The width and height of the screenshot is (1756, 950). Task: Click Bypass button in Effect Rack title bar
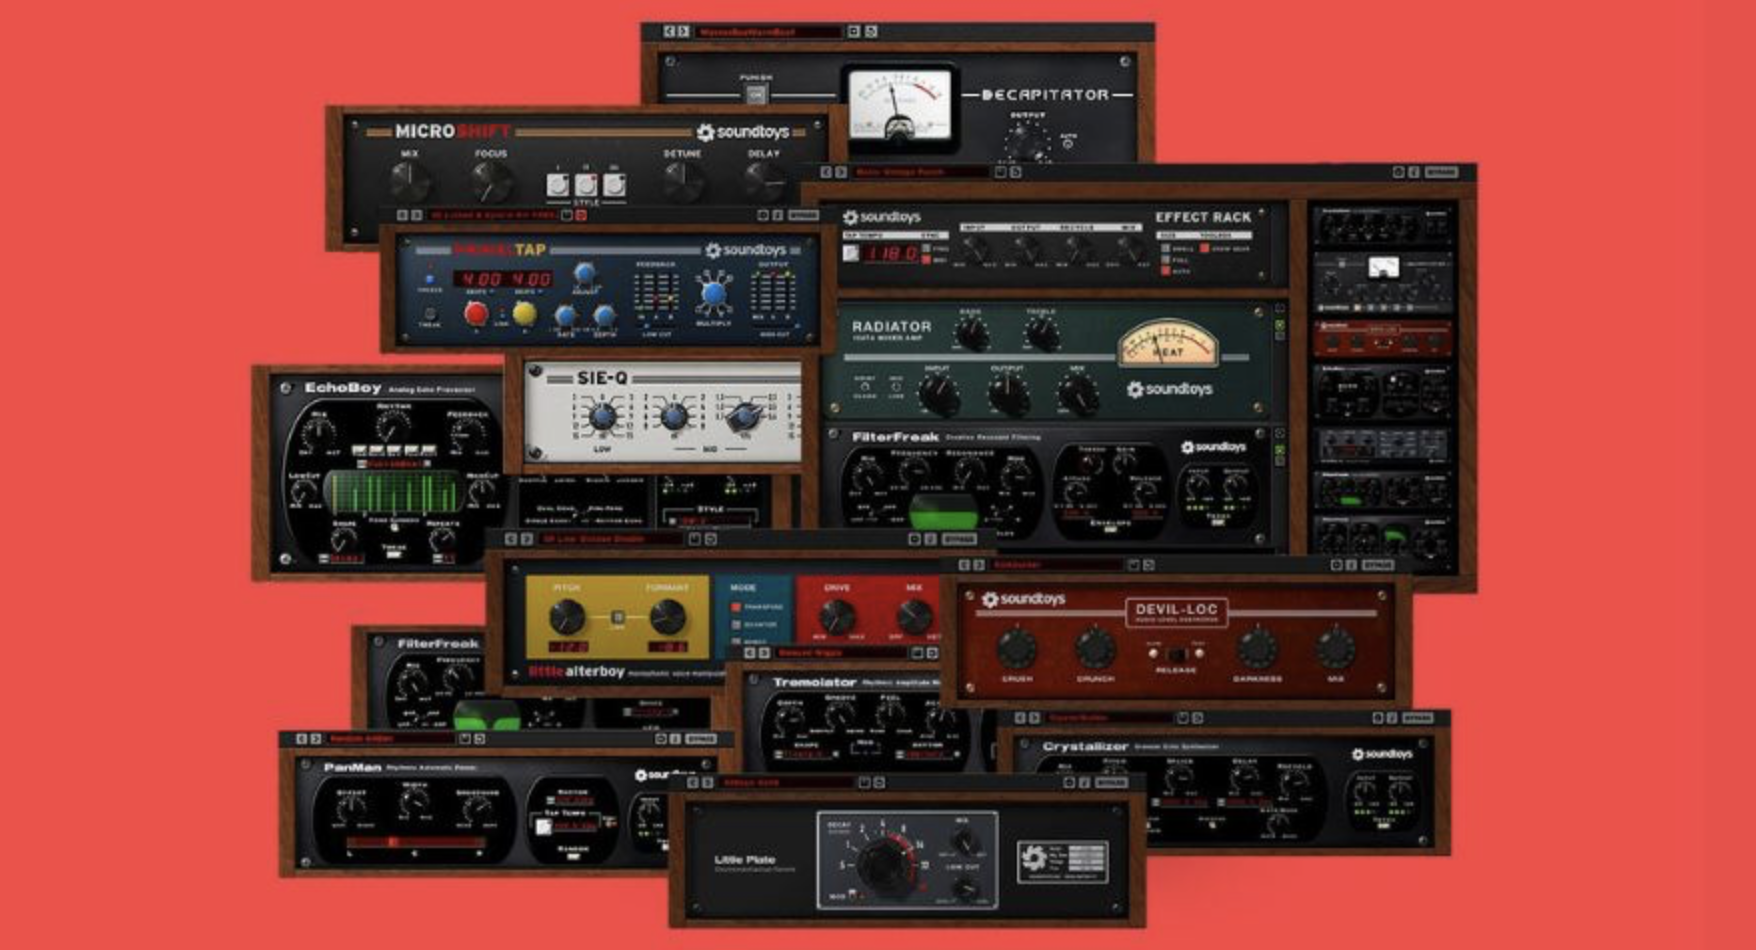click(x=1441, y=173)
